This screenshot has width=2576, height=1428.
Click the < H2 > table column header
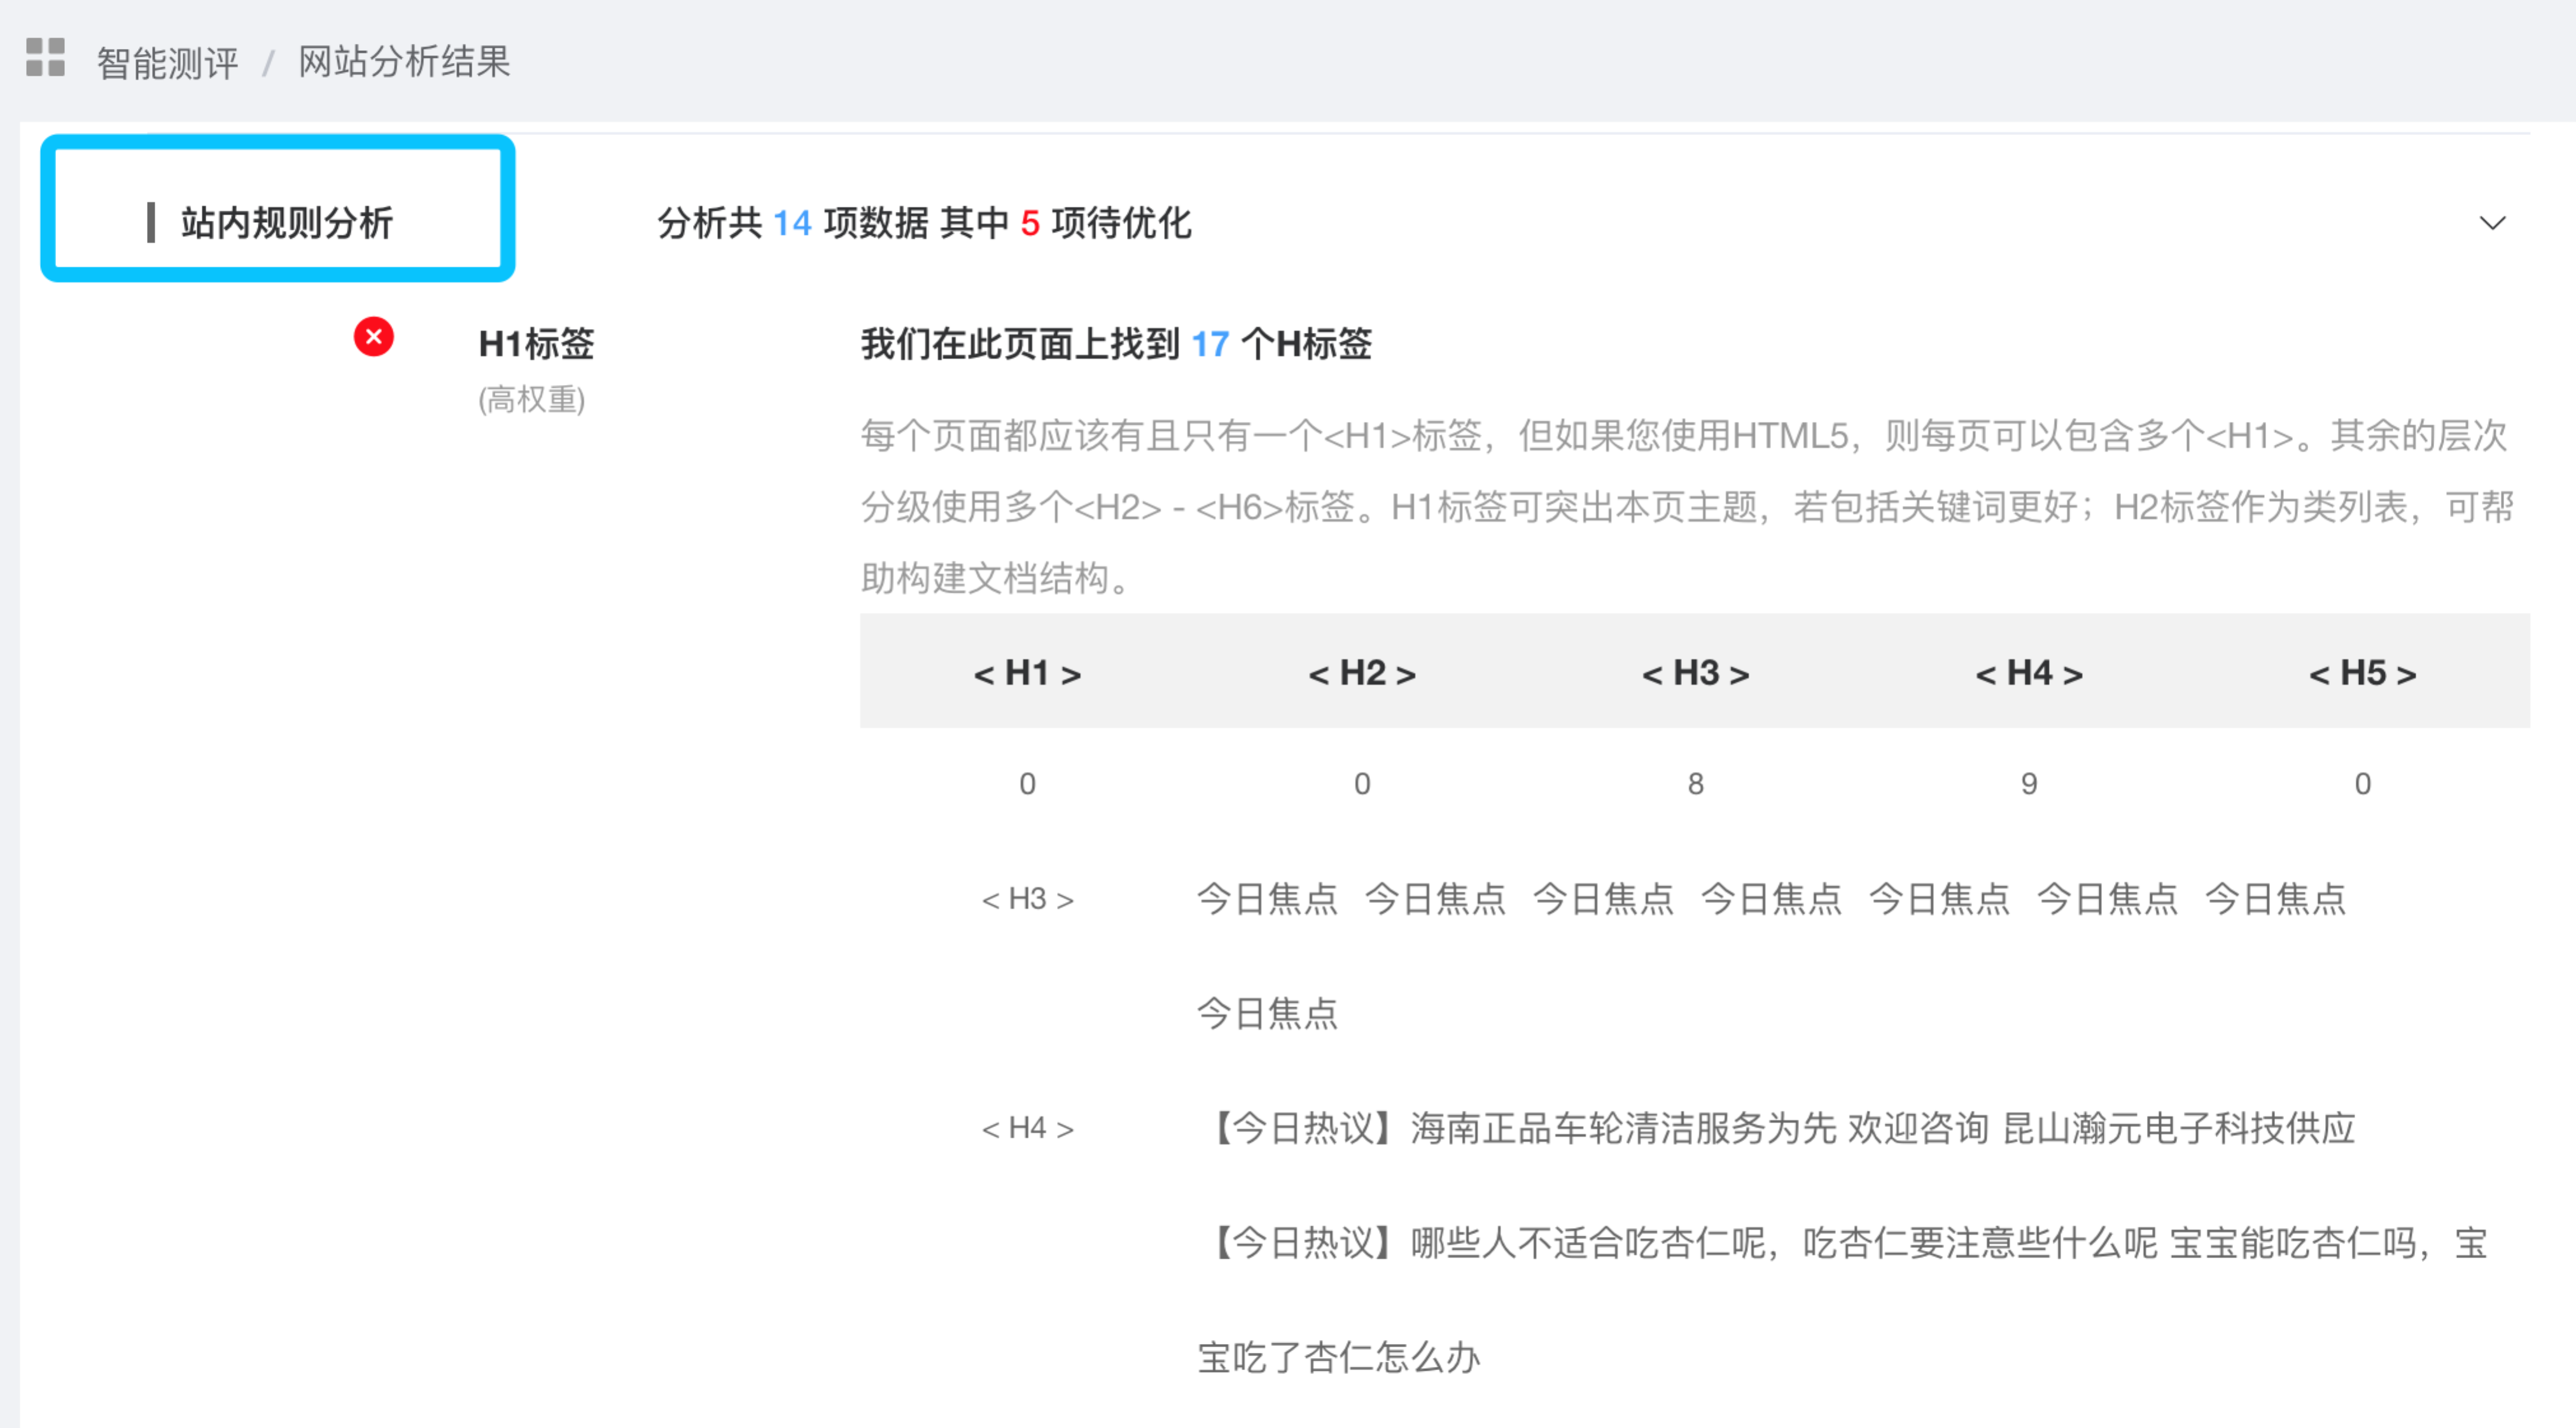click(1361, 673)
